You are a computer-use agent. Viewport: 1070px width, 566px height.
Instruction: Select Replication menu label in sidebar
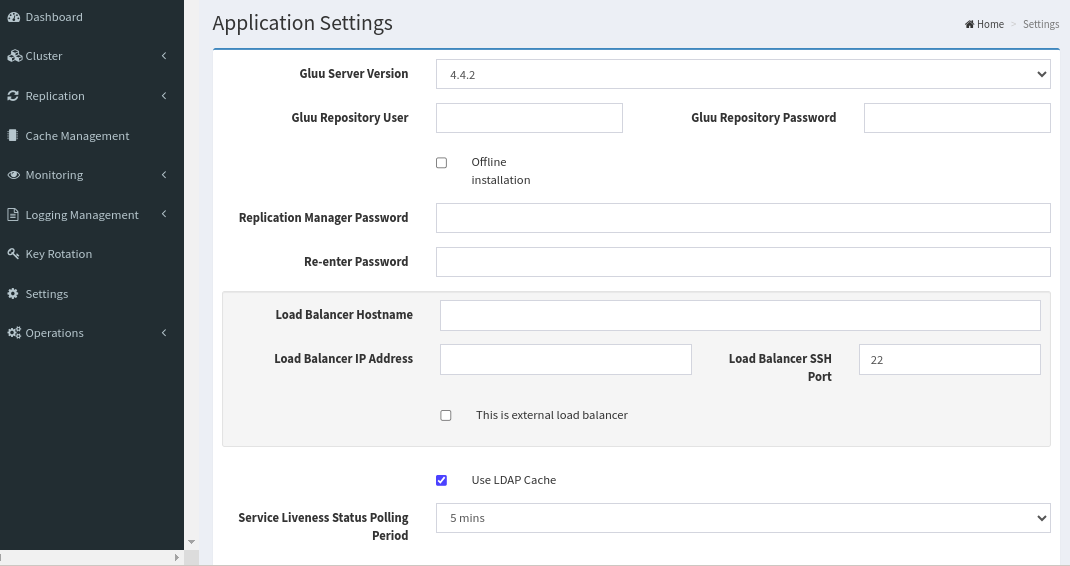pos(55,96)
